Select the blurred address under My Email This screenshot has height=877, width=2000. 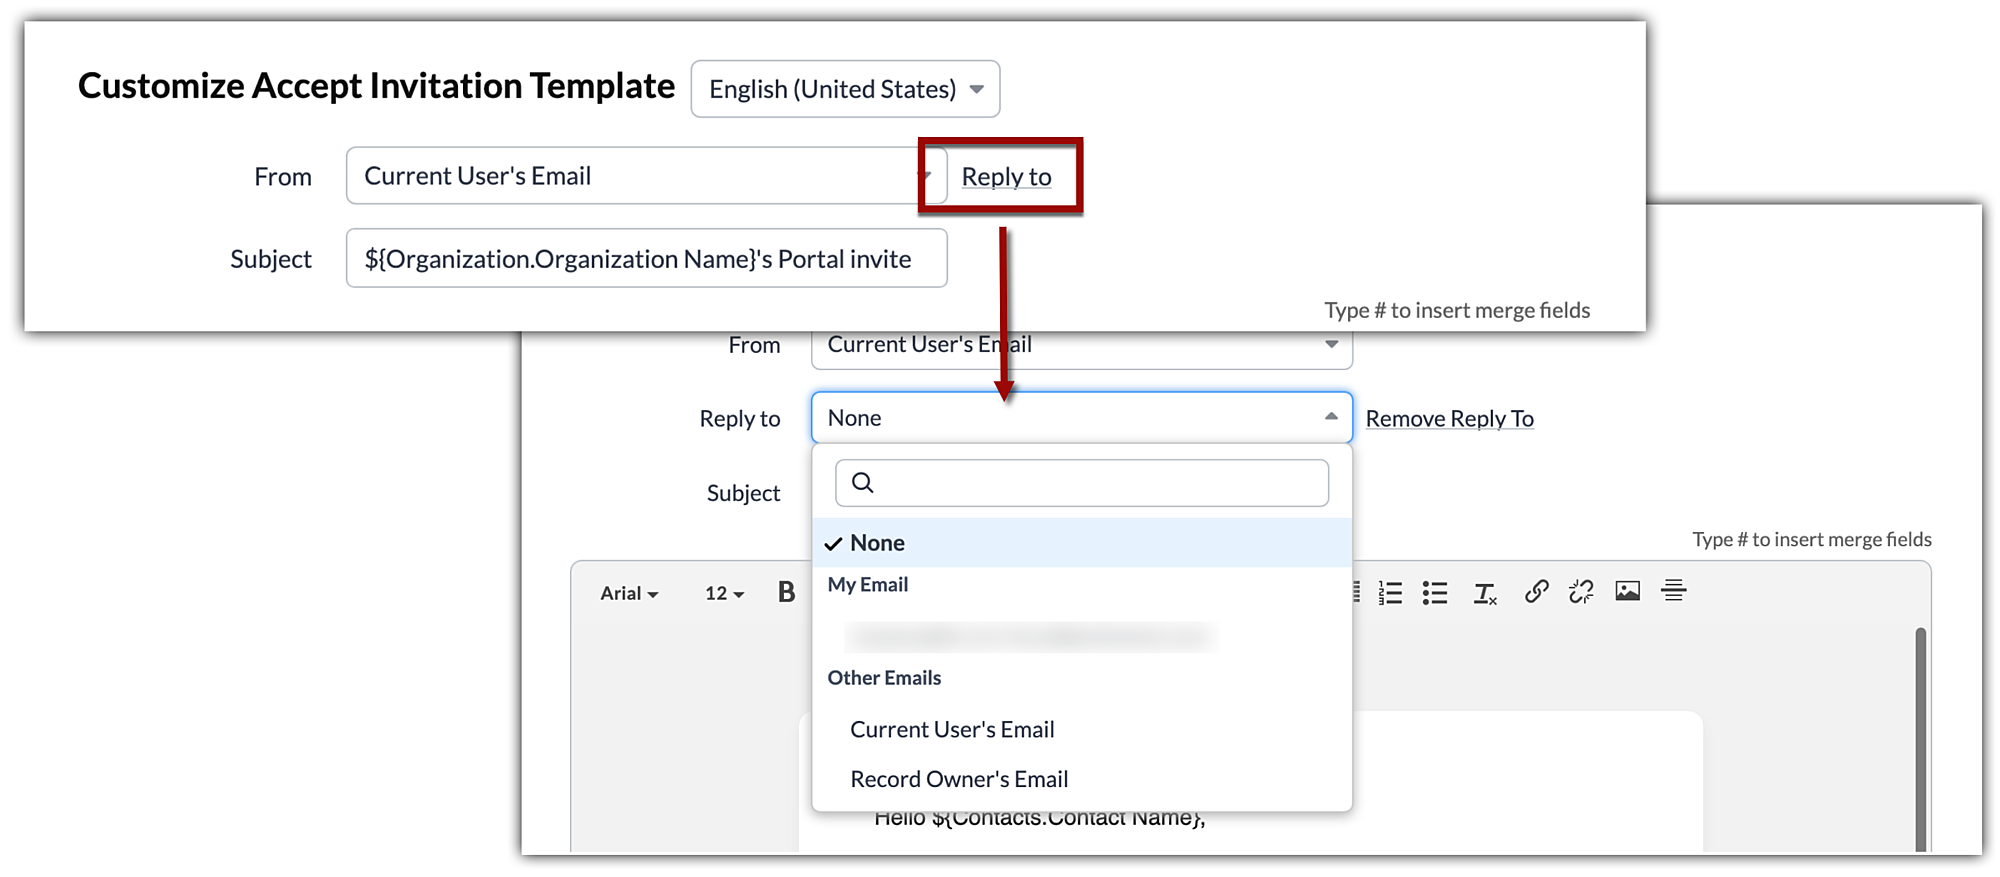(x=1030, y=636)
